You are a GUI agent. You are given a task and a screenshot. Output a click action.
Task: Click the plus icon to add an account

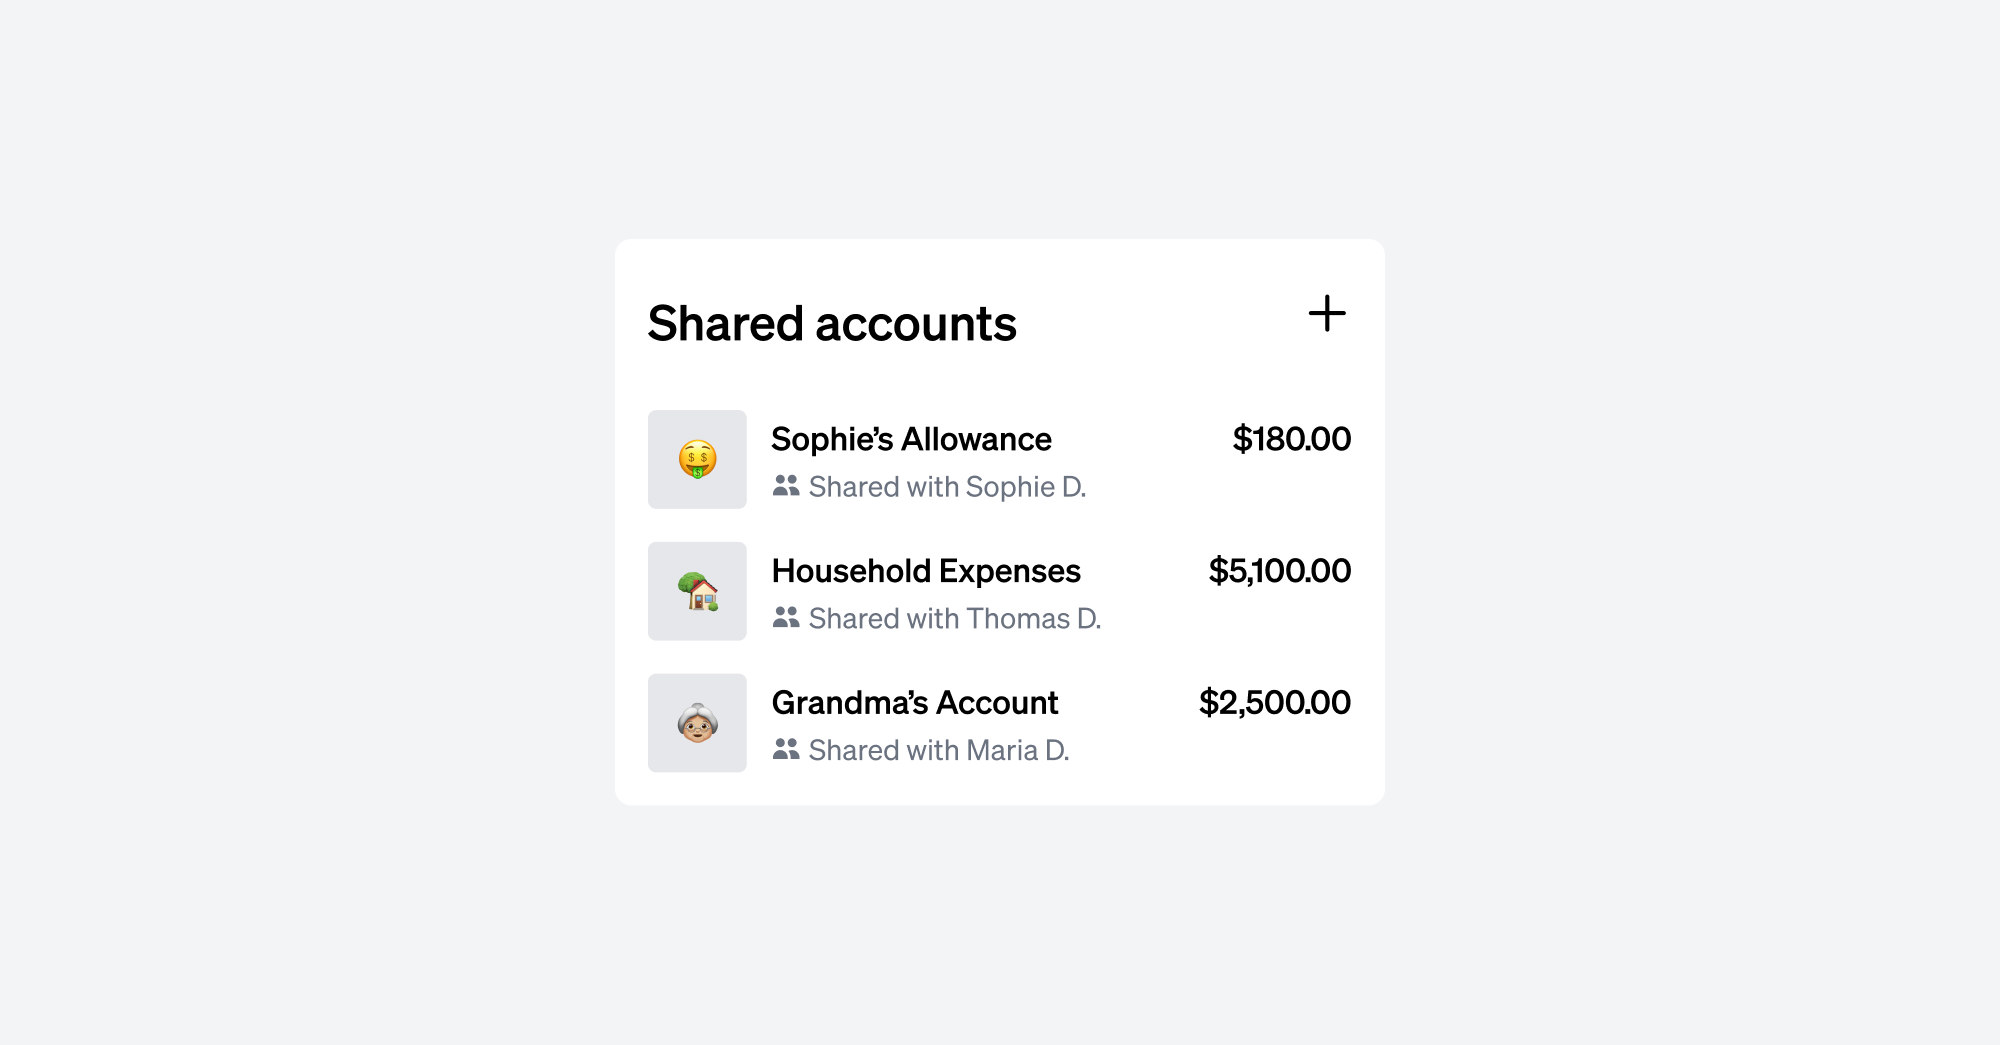tap(1328, 313)
